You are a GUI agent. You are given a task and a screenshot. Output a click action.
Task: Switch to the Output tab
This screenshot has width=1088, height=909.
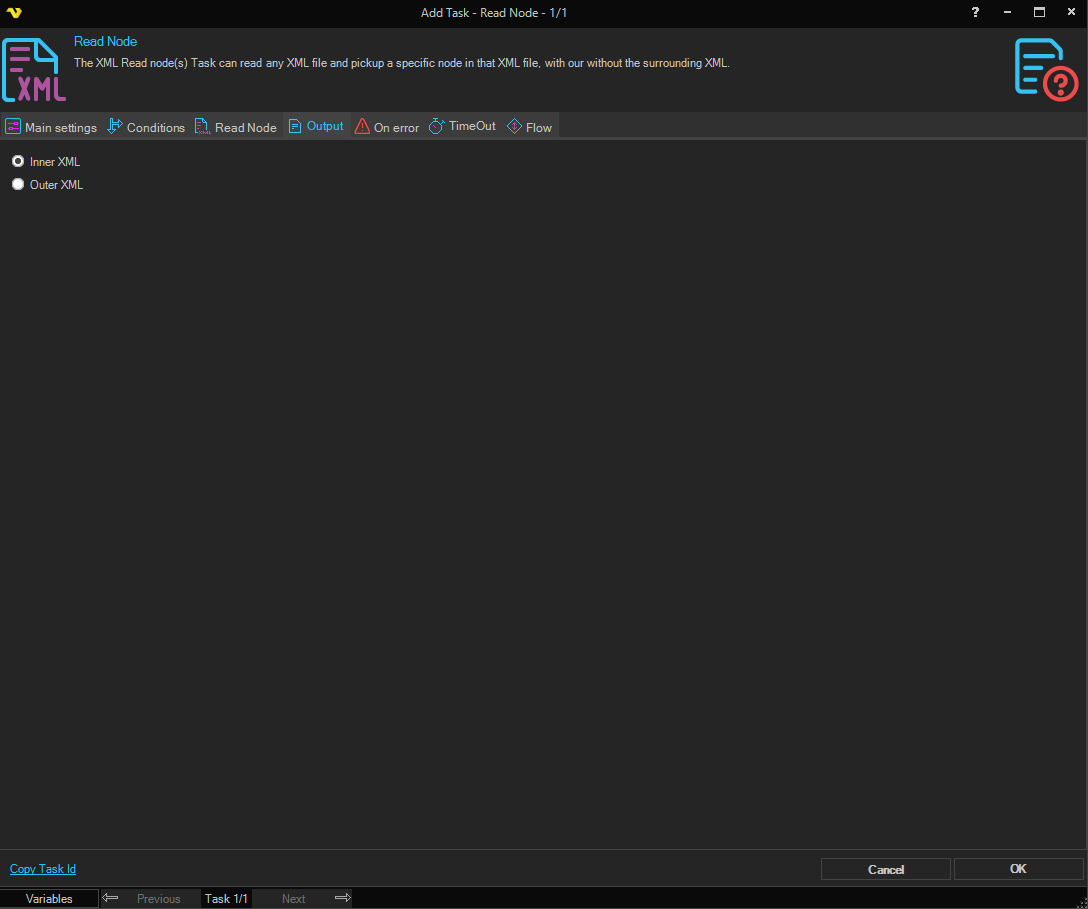(x=316, y=127)
